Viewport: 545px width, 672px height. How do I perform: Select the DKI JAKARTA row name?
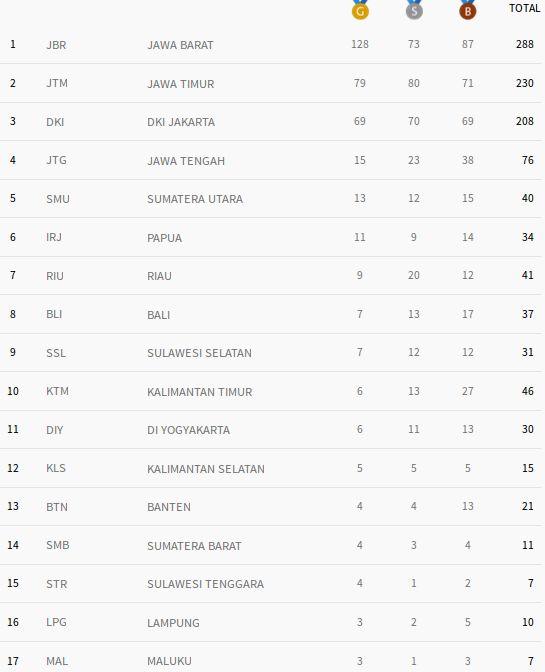pyautogui.click(x=181, y=122)
